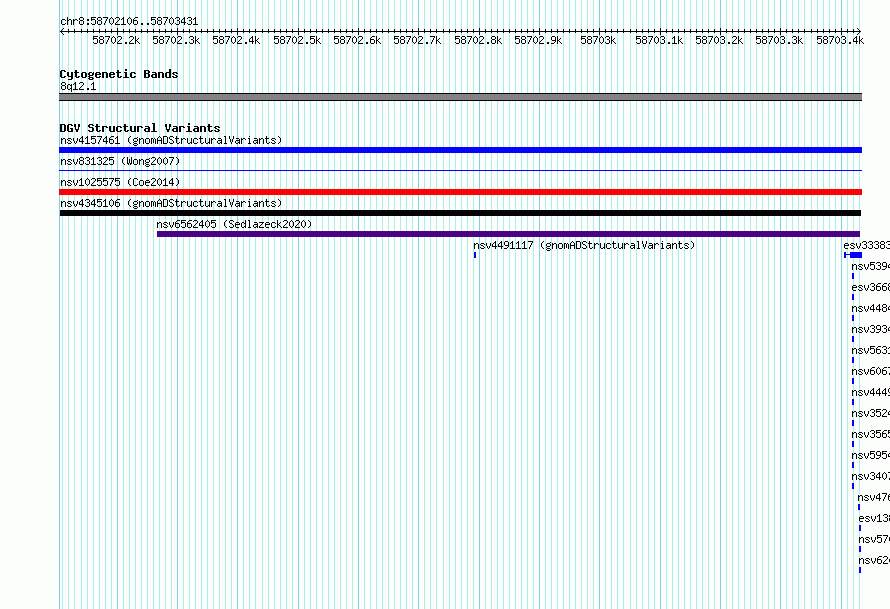
Task: Click the 58702.8k ruler tick label
Action: tap(478, 40)
